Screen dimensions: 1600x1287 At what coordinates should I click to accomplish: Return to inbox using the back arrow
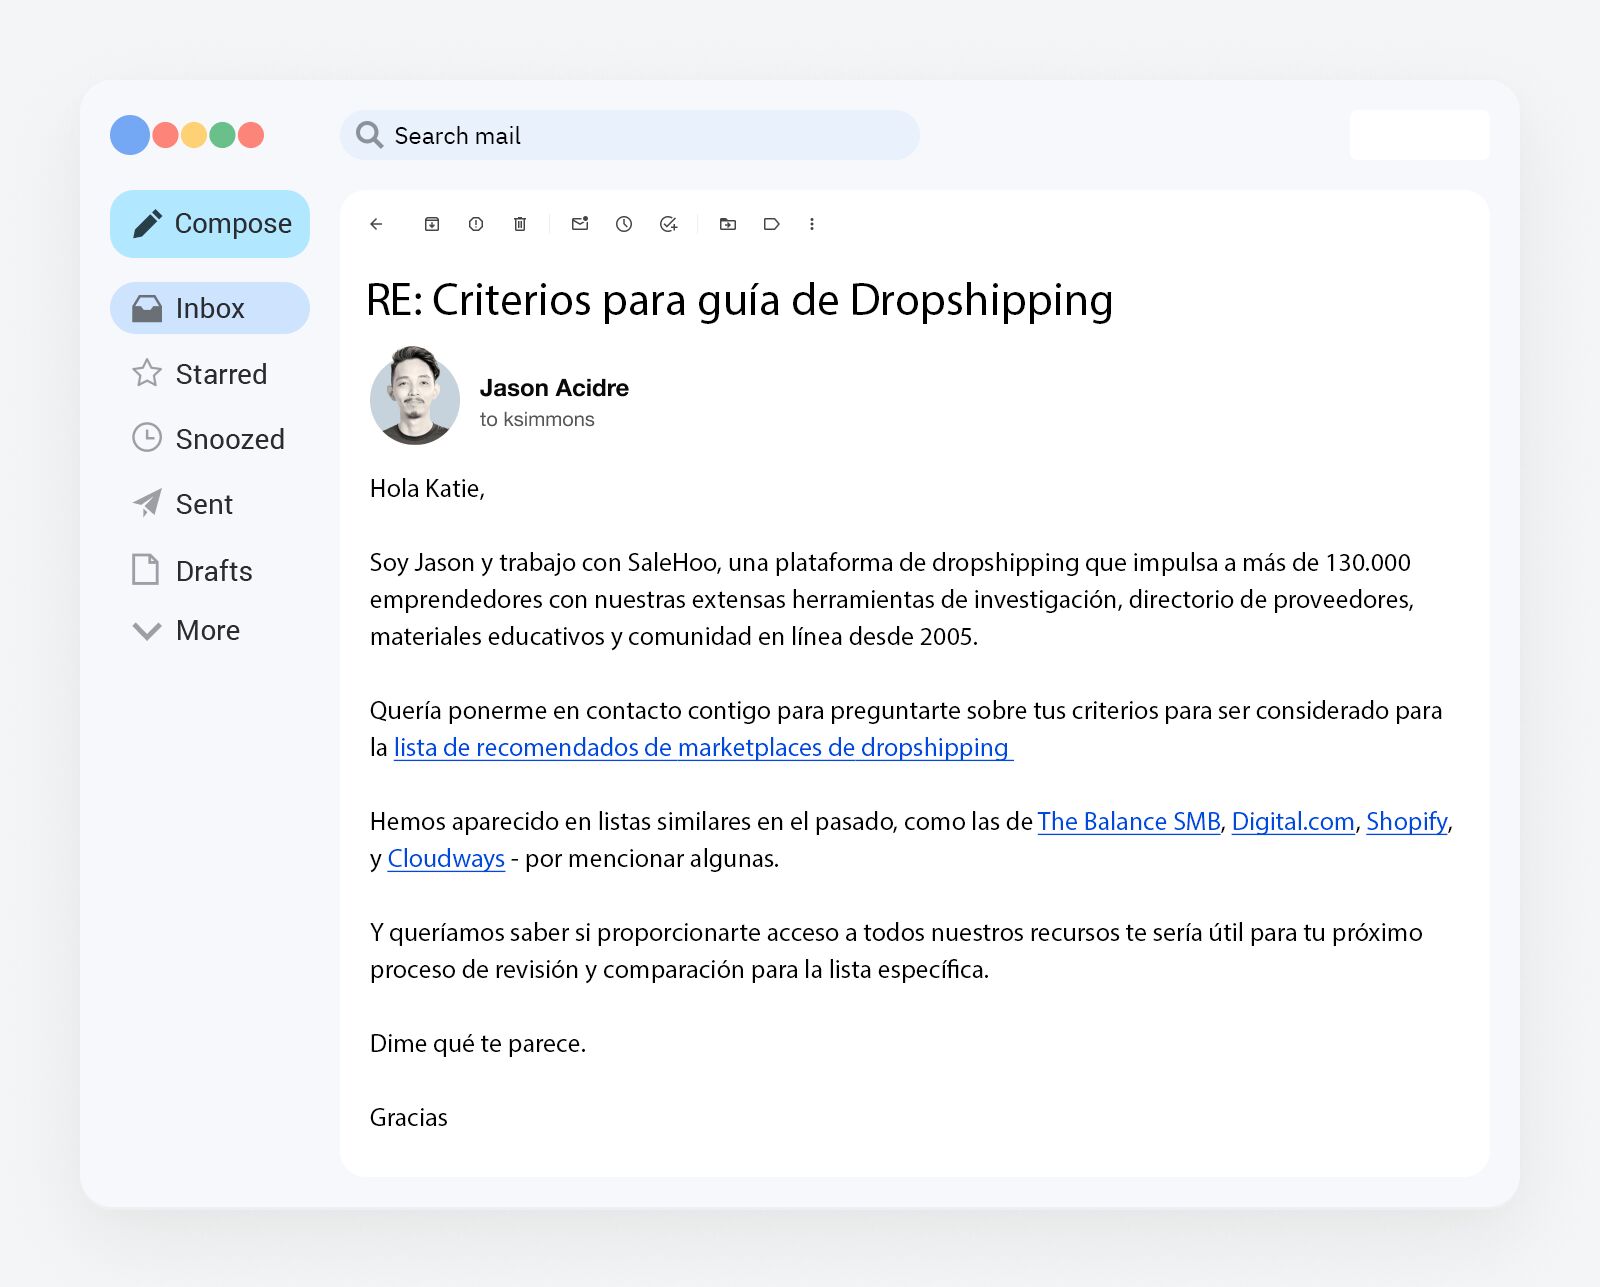(376, 224)
